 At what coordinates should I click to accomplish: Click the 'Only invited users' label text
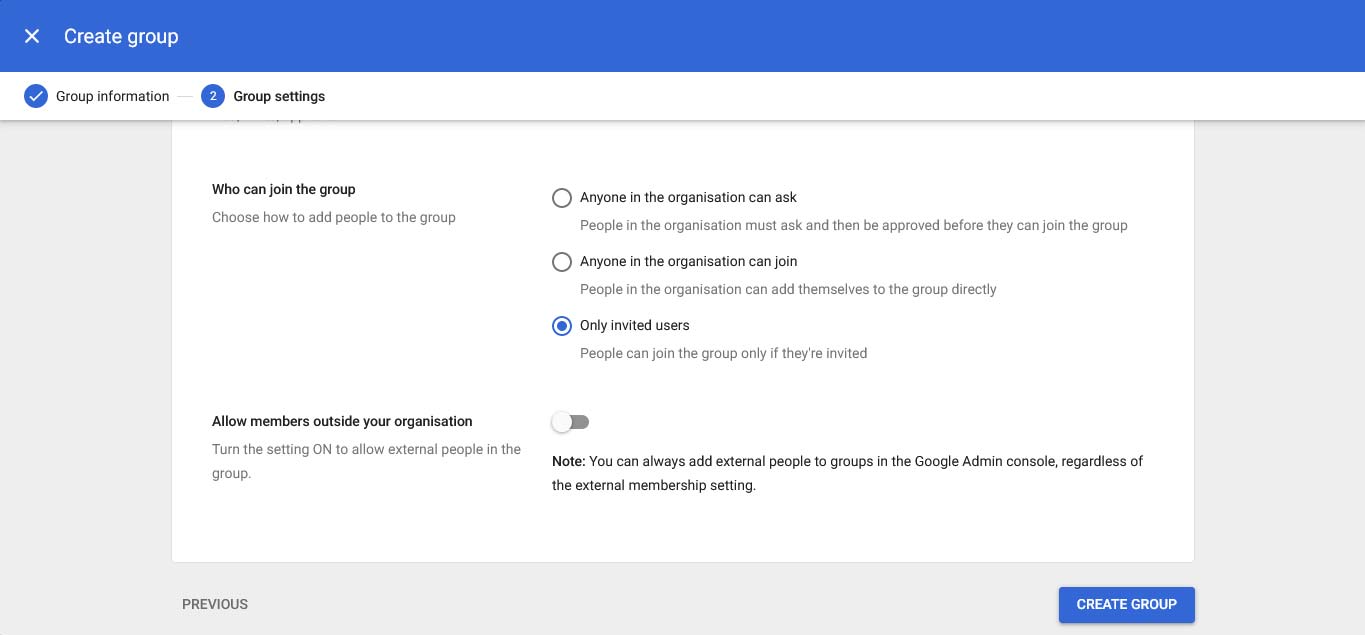[634, 326]
